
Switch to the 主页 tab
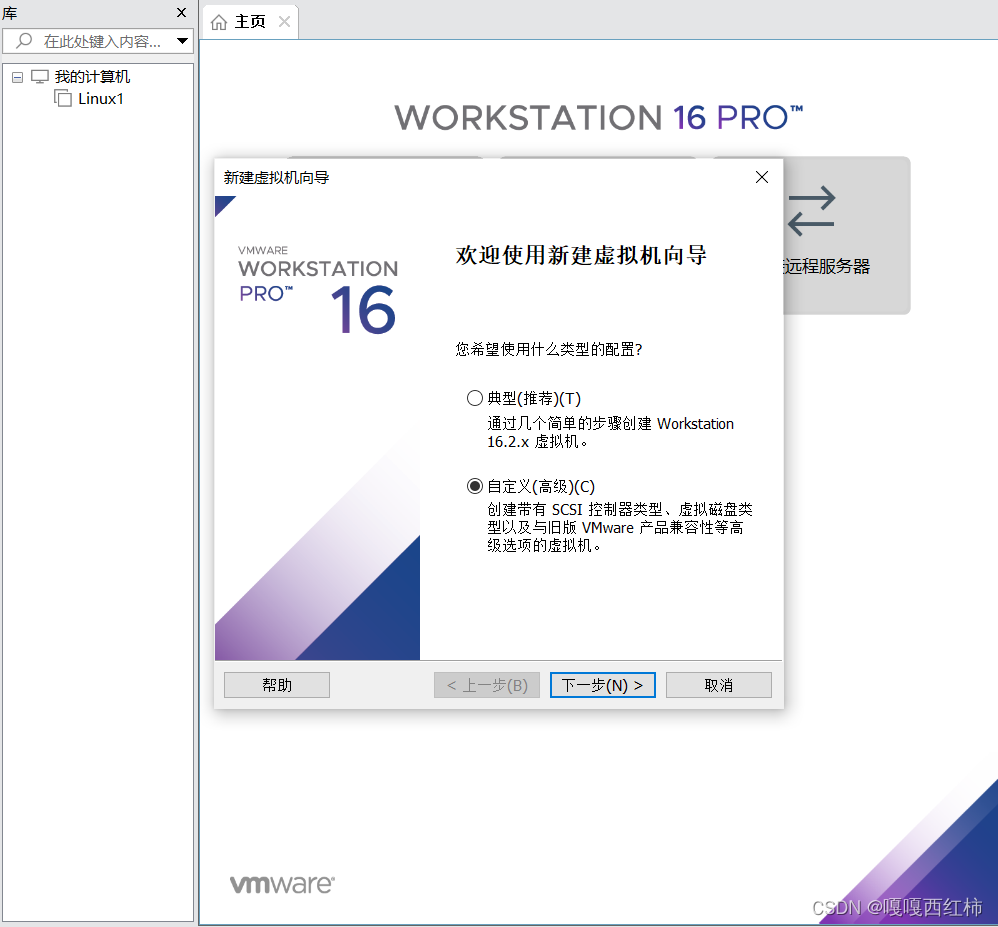coord(250,22)
